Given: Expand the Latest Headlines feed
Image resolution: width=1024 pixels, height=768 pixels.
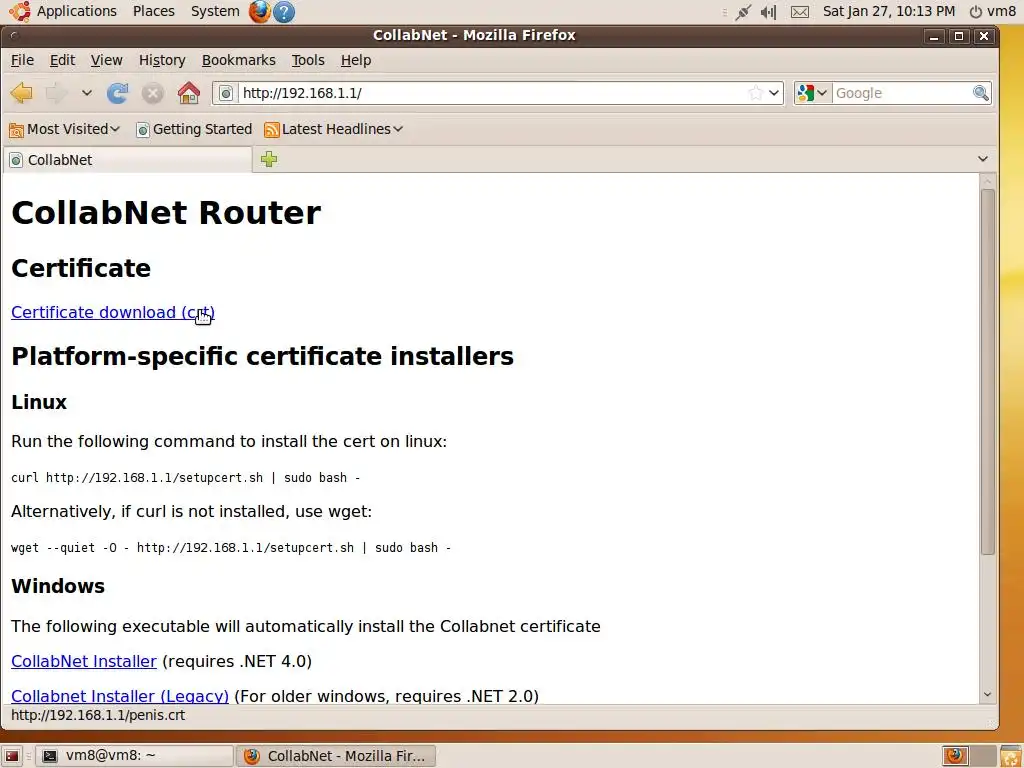Looking at the screenshot, I should click(x=334, y=129).
